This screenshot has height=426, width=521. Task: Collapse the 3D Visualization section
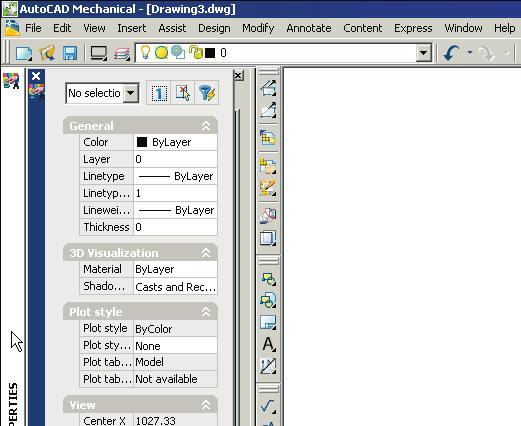[206, 253]
